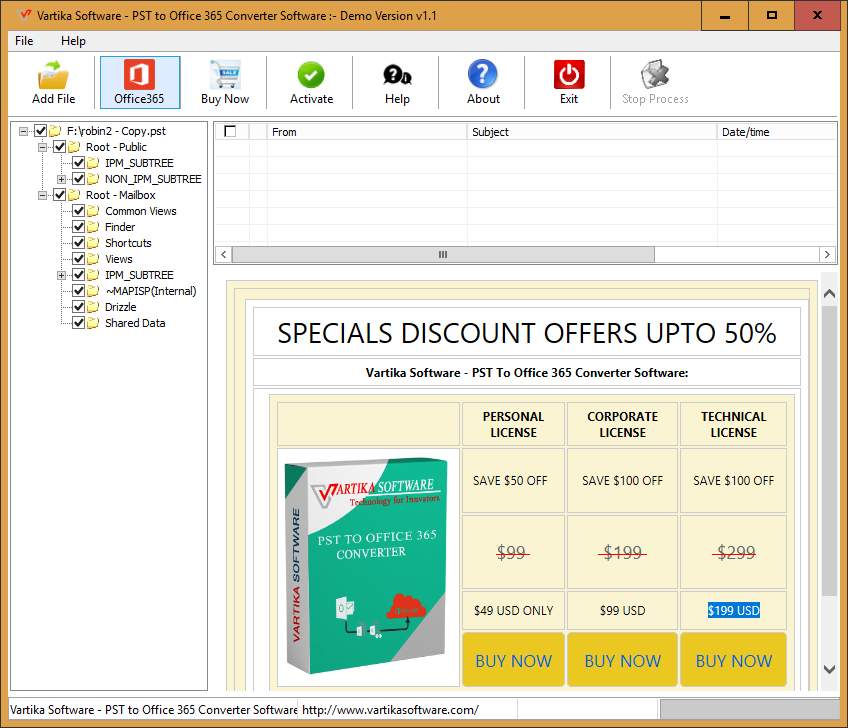Click BUY NOW for Corporate License
This screenshot has height=728, width=848.
point(622,660)
